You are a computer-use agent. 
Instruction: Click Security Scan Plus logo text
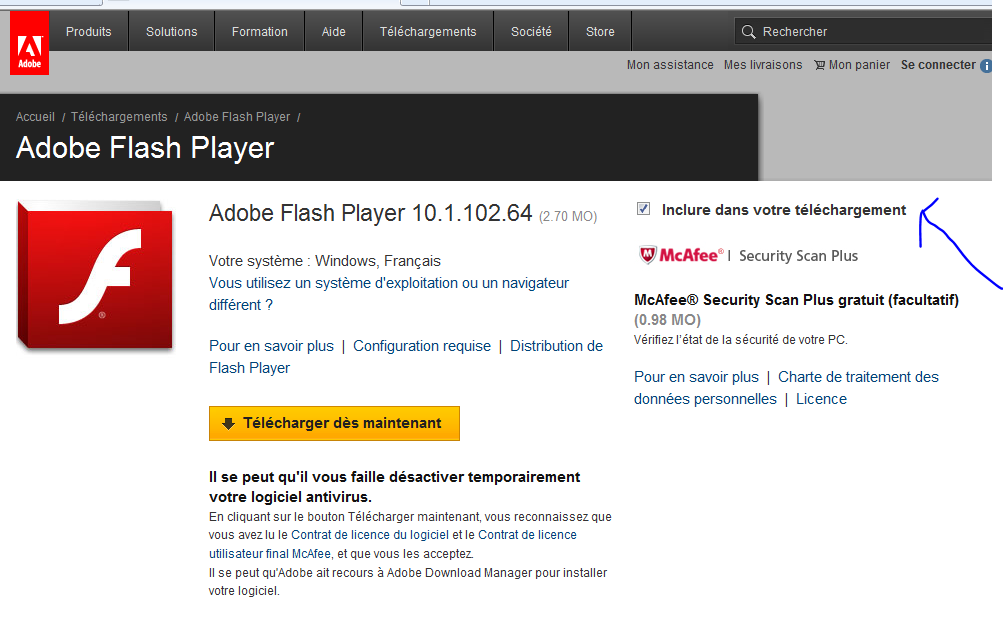(x=798, y=256)
